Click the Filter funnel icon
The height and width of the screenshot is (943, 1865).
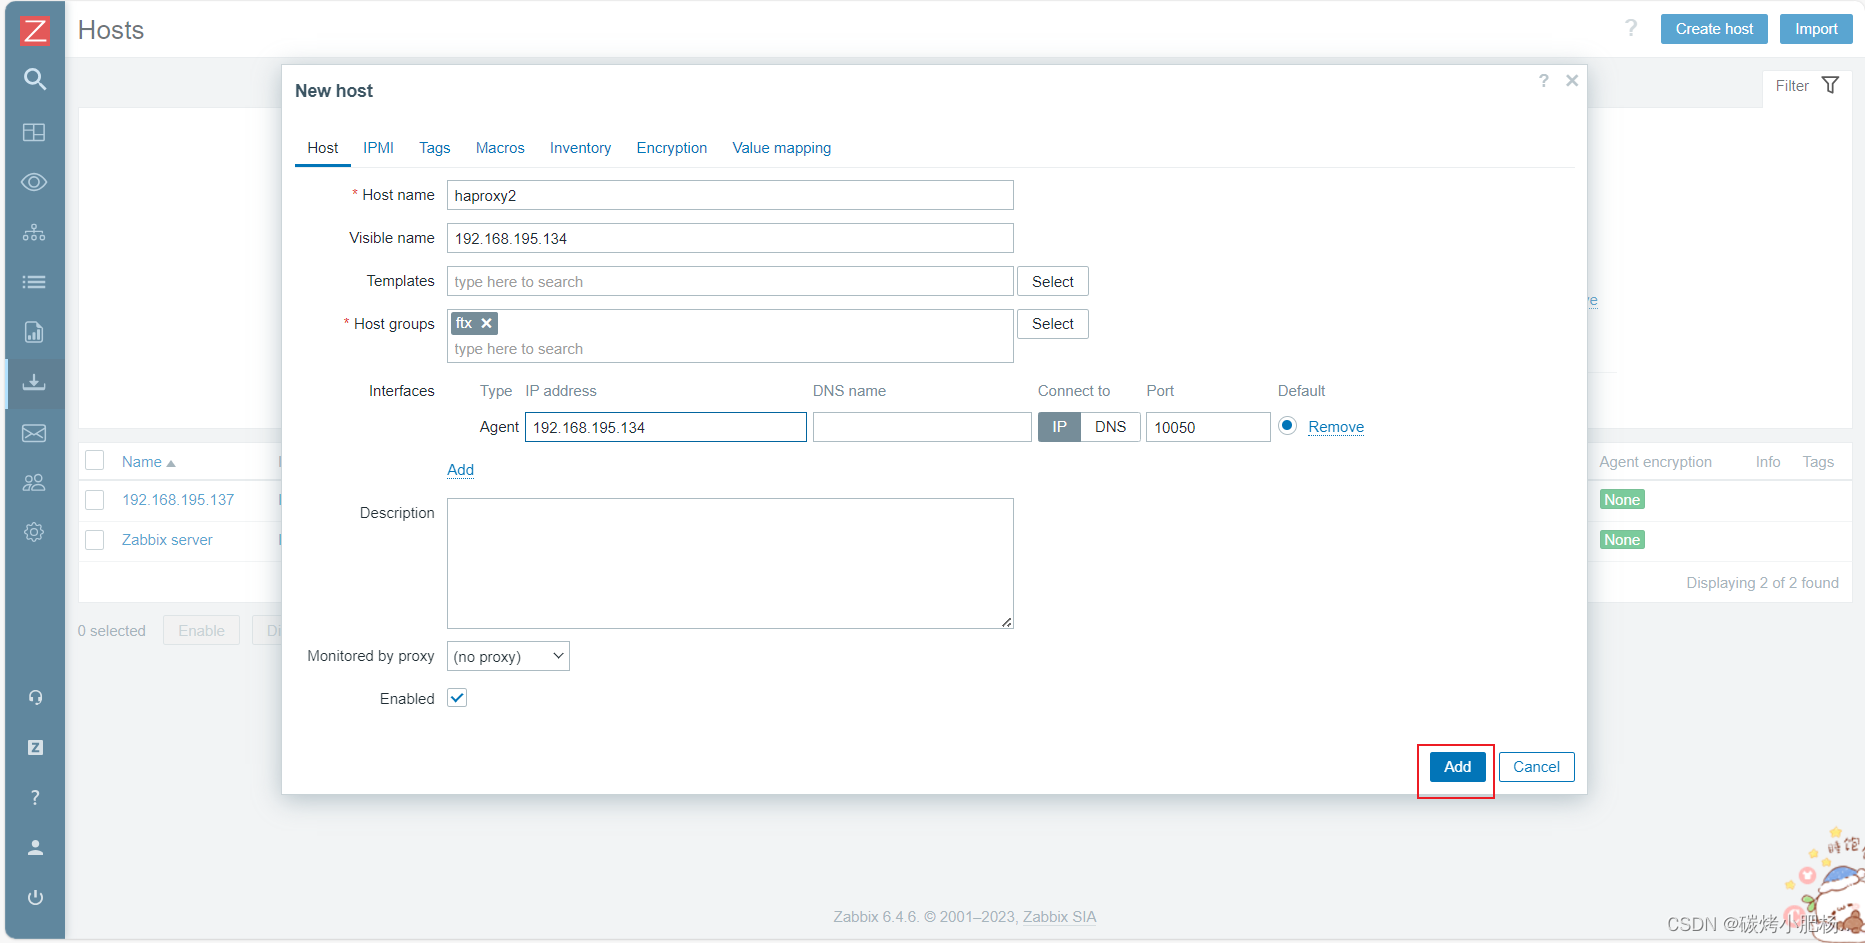pos(1830,85)
